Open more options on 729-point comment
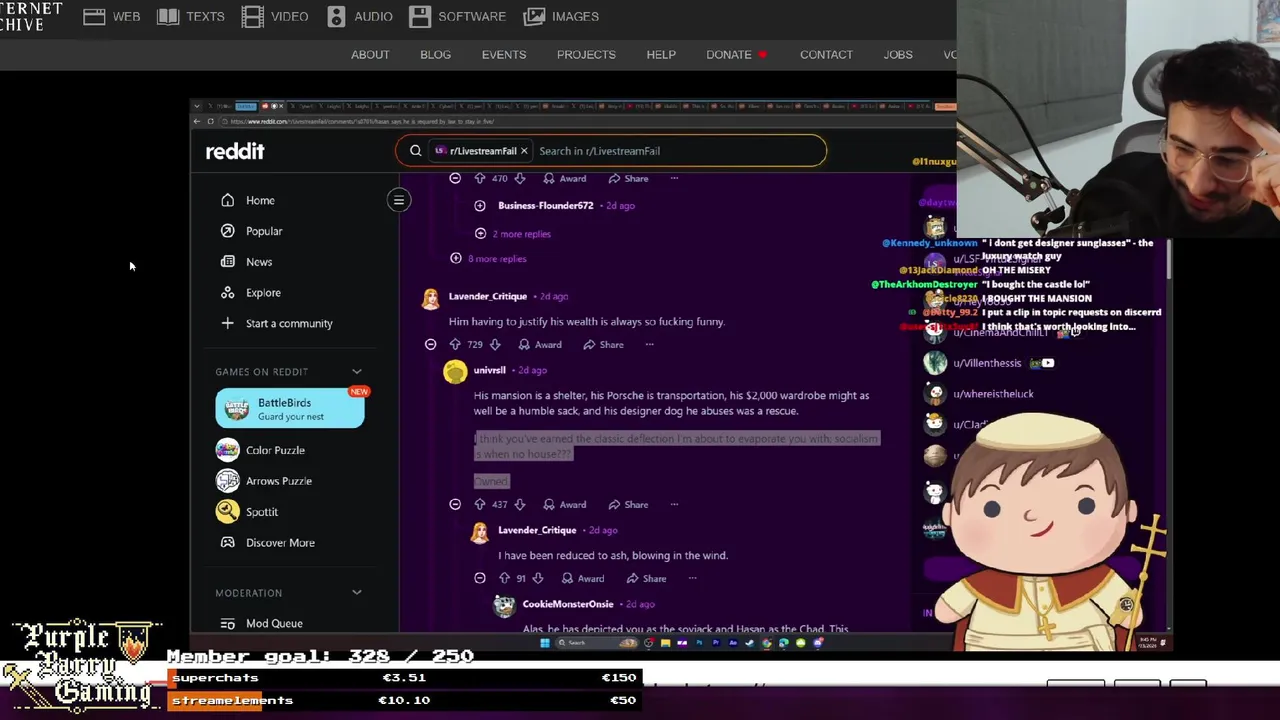Image resolution: width=1280 pixels, height=720 pixels. tap(649, 344)
